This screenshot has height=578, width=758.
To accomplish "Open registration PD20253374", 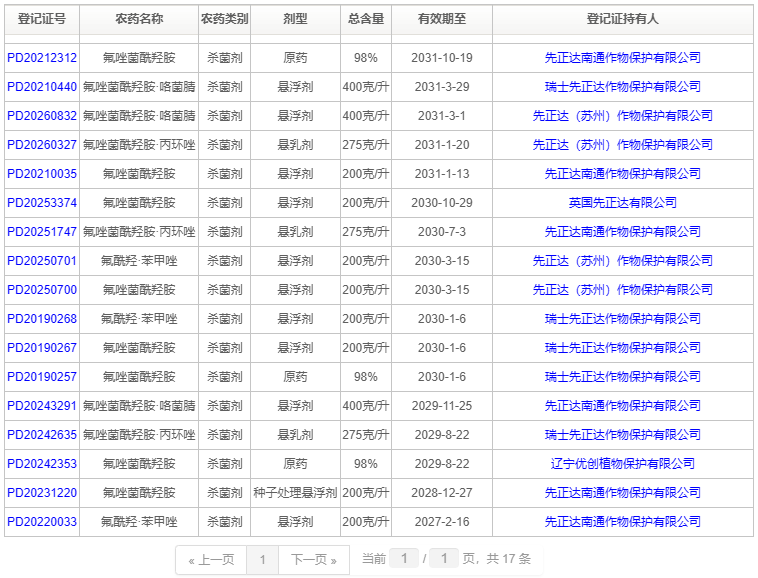I will tap(42, 203).
